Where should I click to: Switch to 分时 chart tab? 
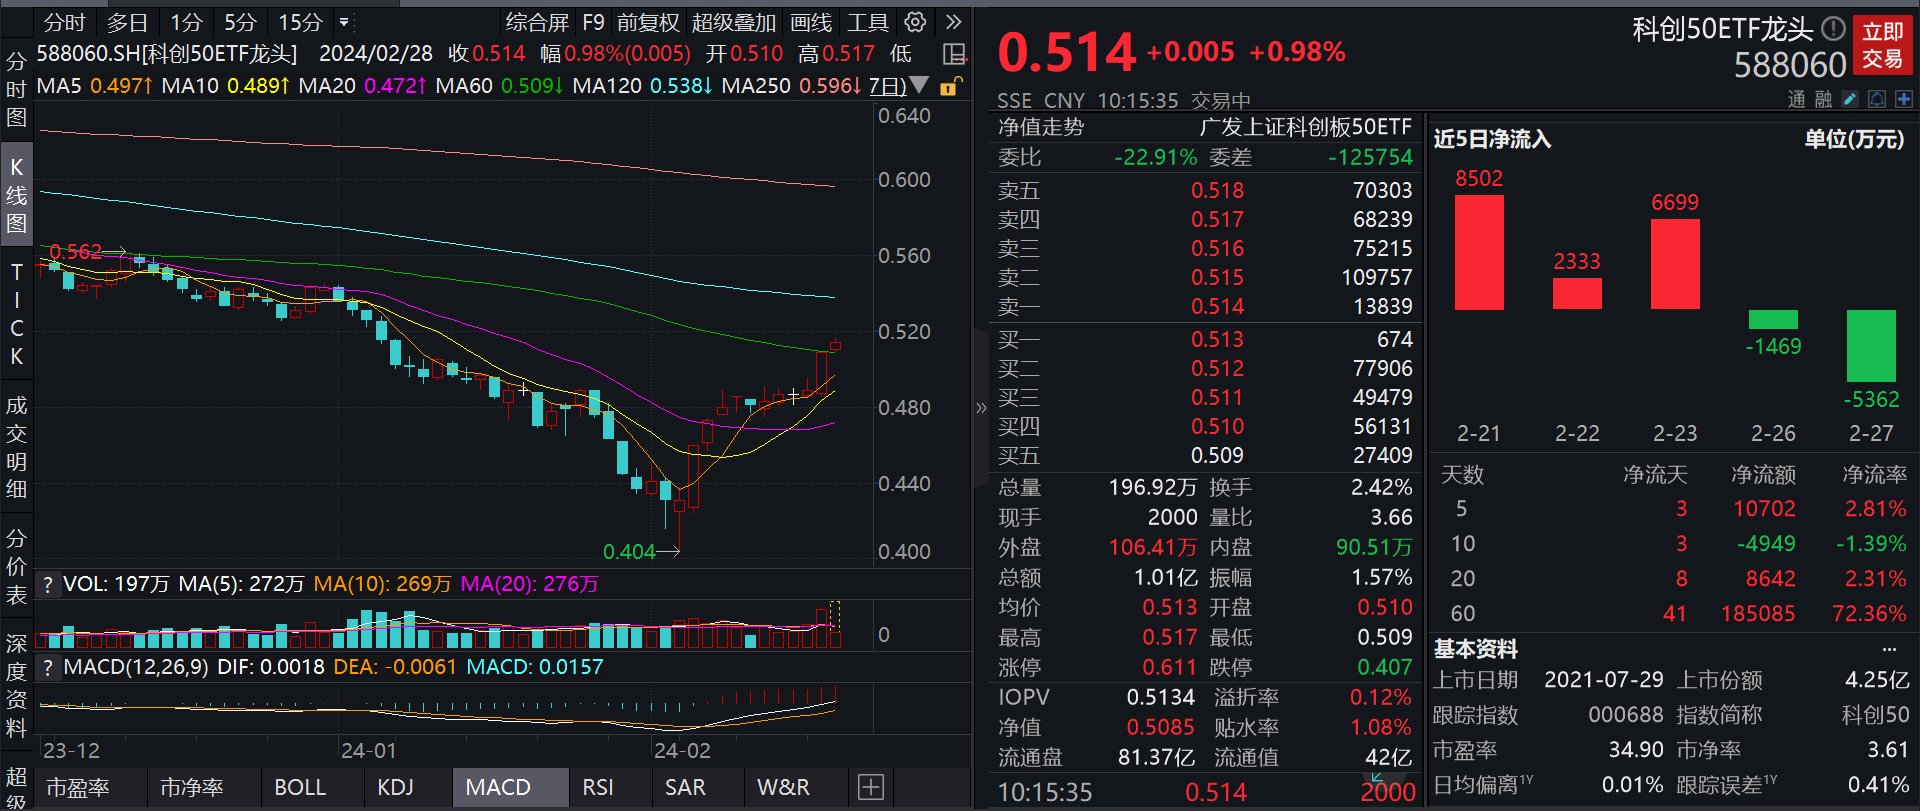pyautogui.click(x=64, y=22)
